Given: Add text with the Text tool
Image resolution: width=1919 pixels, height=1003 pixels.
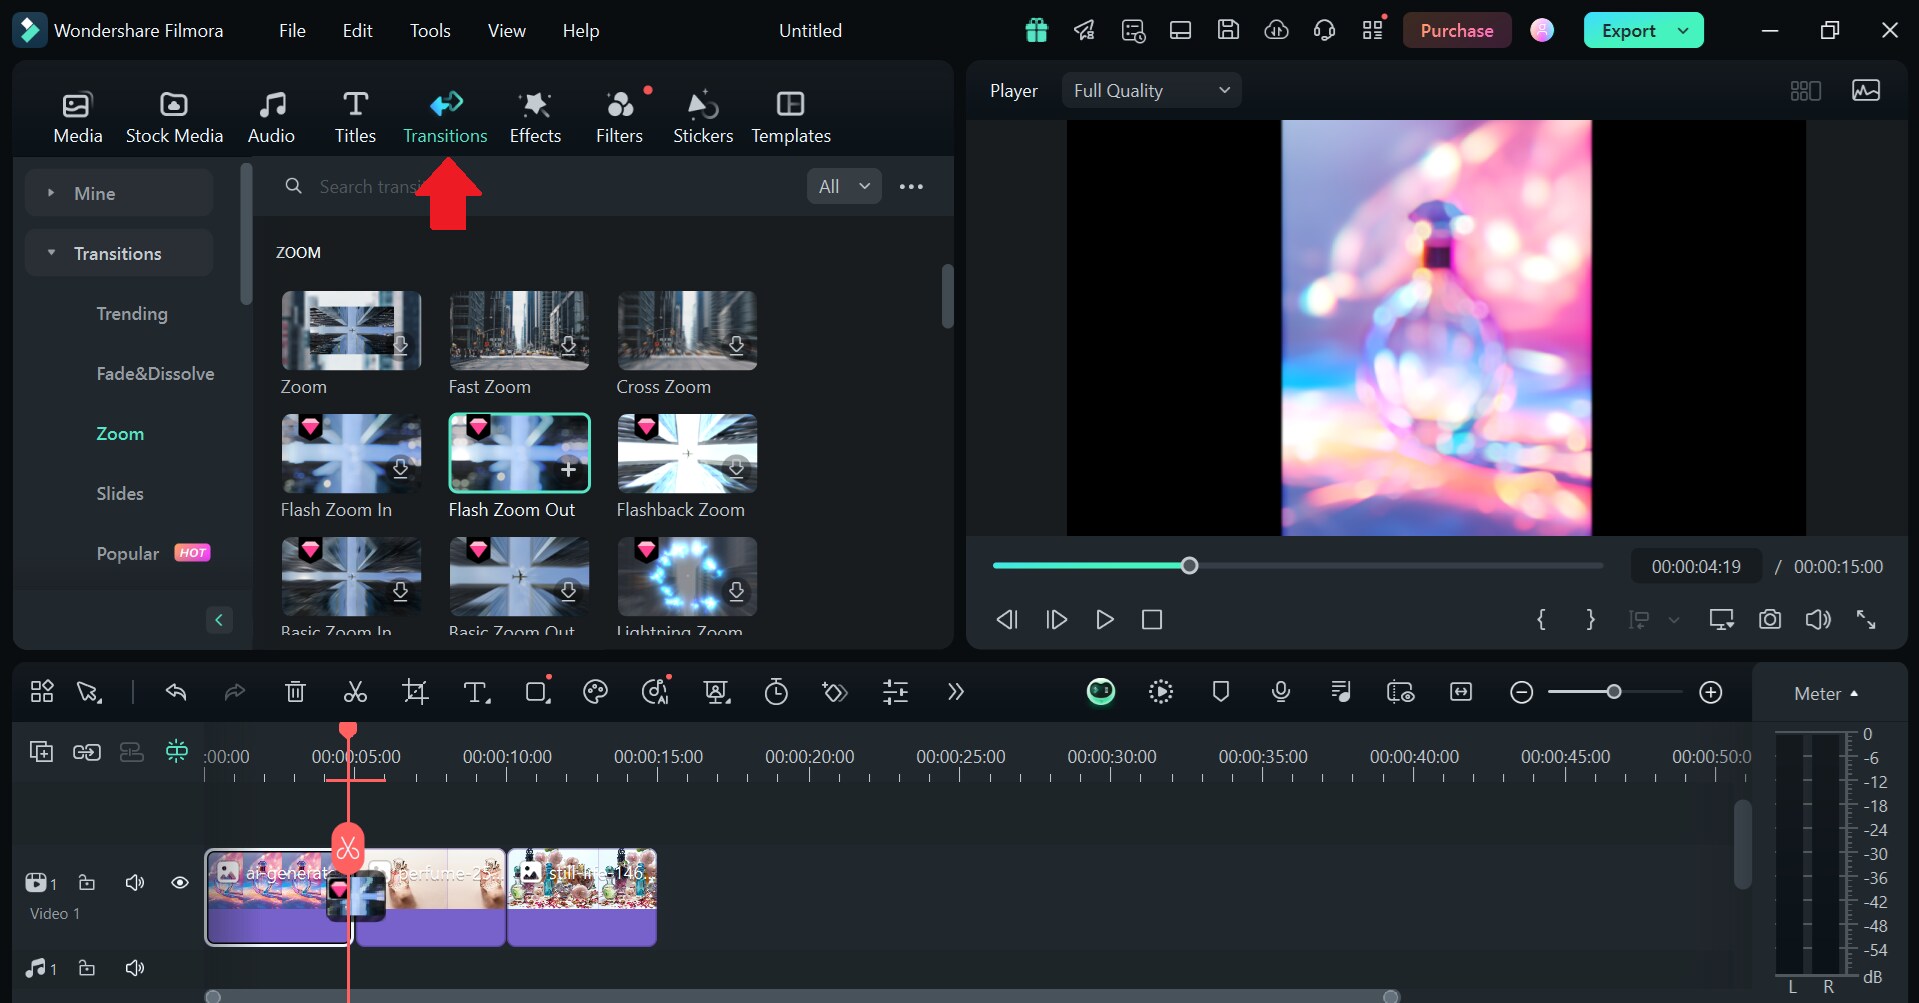Looking at the screenshot, I should 476,692.
